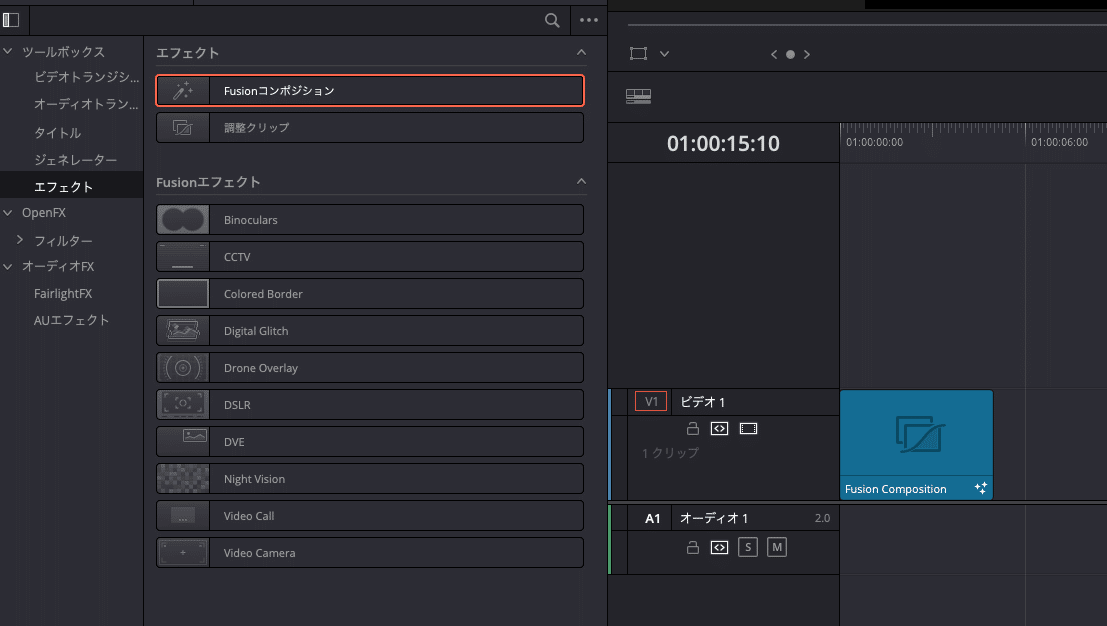Viewport: 1107px width, 626px height.
Task: Click timeline ruler at 01:00:00:00
Action: tap(874, 143)
